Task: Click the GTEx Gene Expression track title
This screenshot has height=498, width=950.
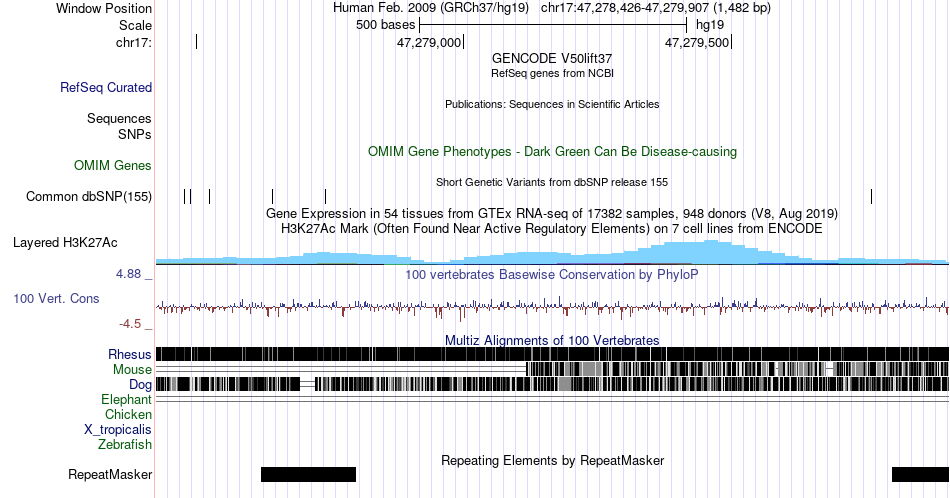Action: [552, 213]
